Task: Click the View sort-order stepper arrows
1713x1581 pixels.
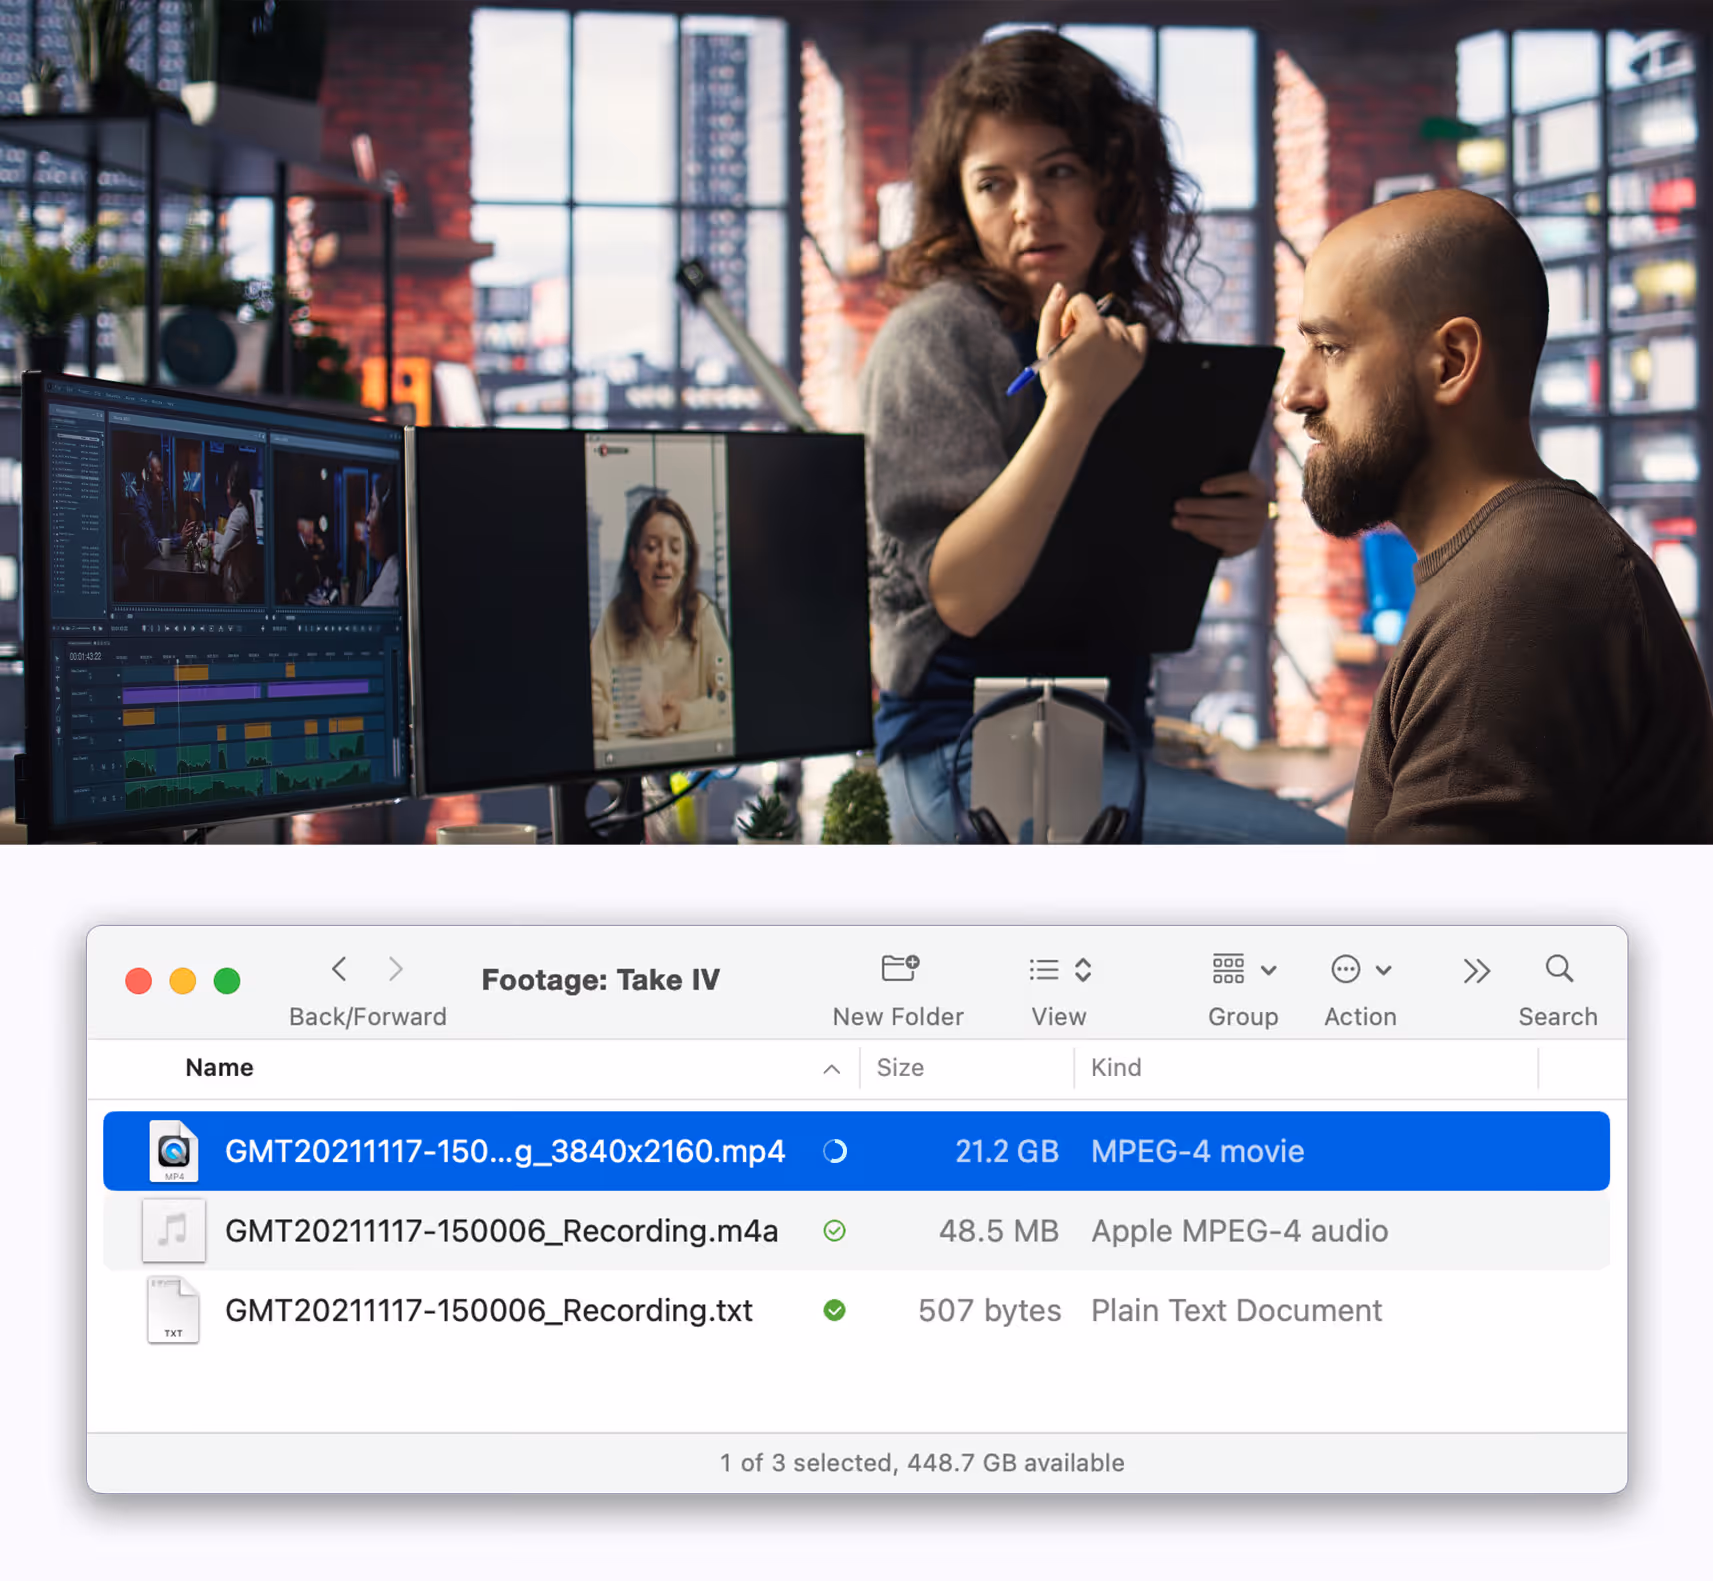Action: [1083, 968]
